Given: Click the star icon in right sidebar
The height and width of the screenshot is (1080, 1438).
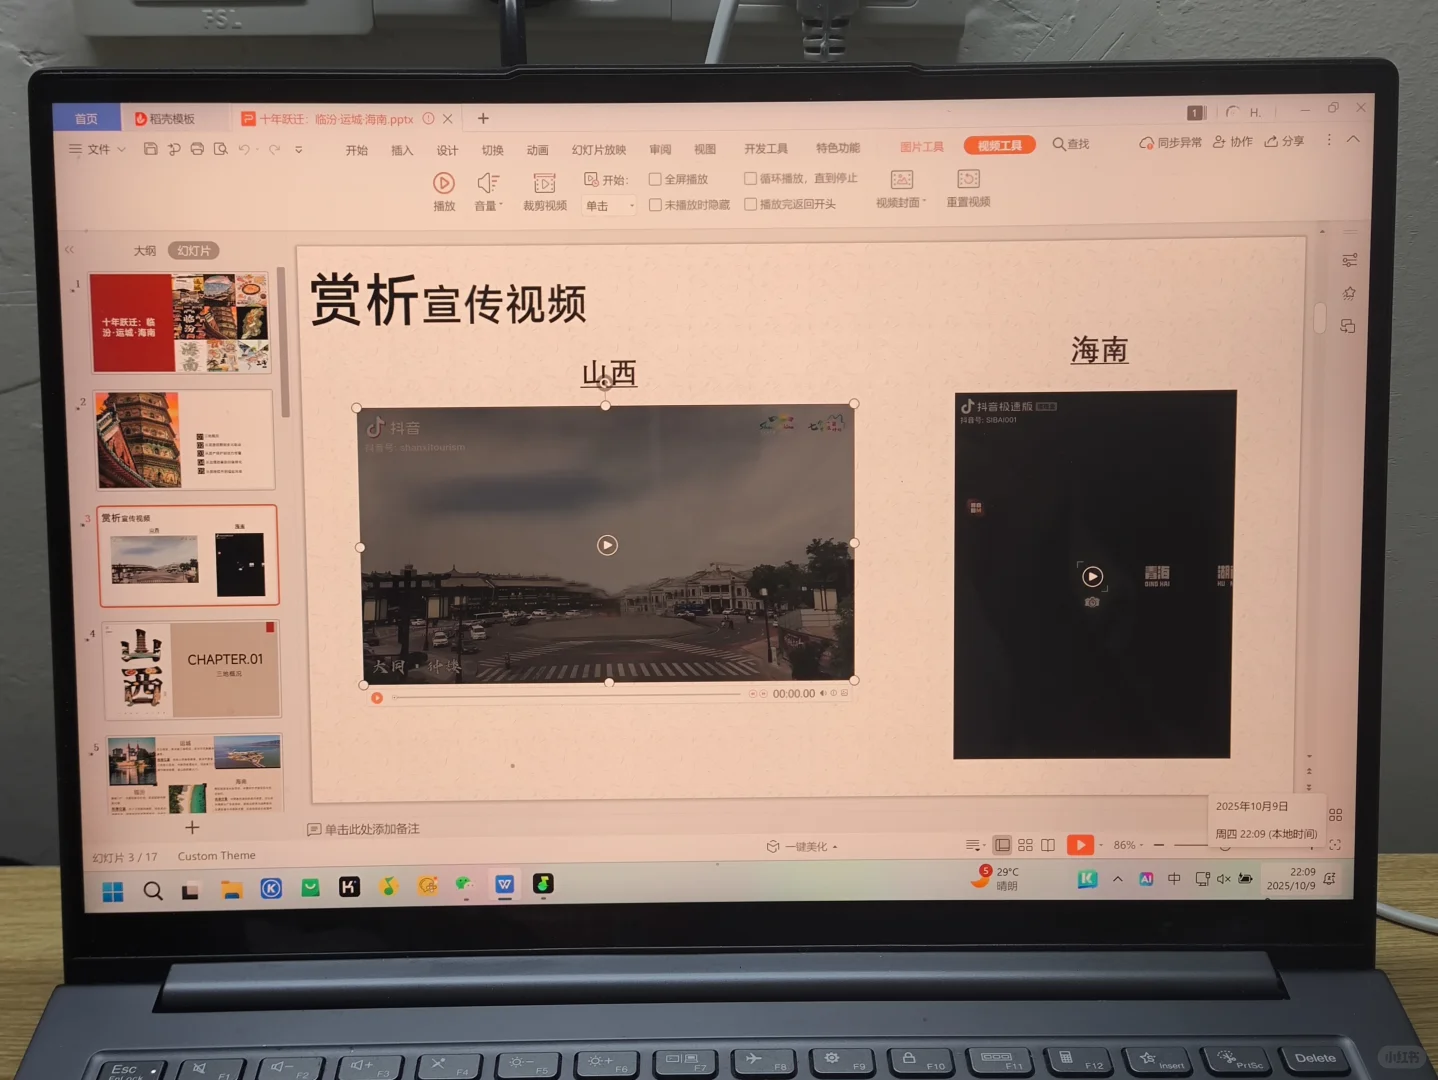Looking at the screenshot, I should coord(1349,293).
